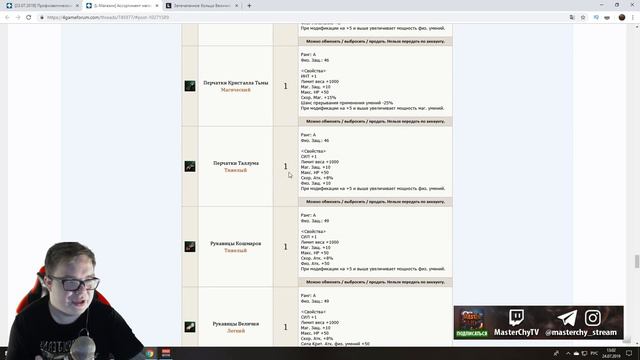Click the Легкий armor type label
The height and width of the screenshot is (360, 640).
point(236,331)
